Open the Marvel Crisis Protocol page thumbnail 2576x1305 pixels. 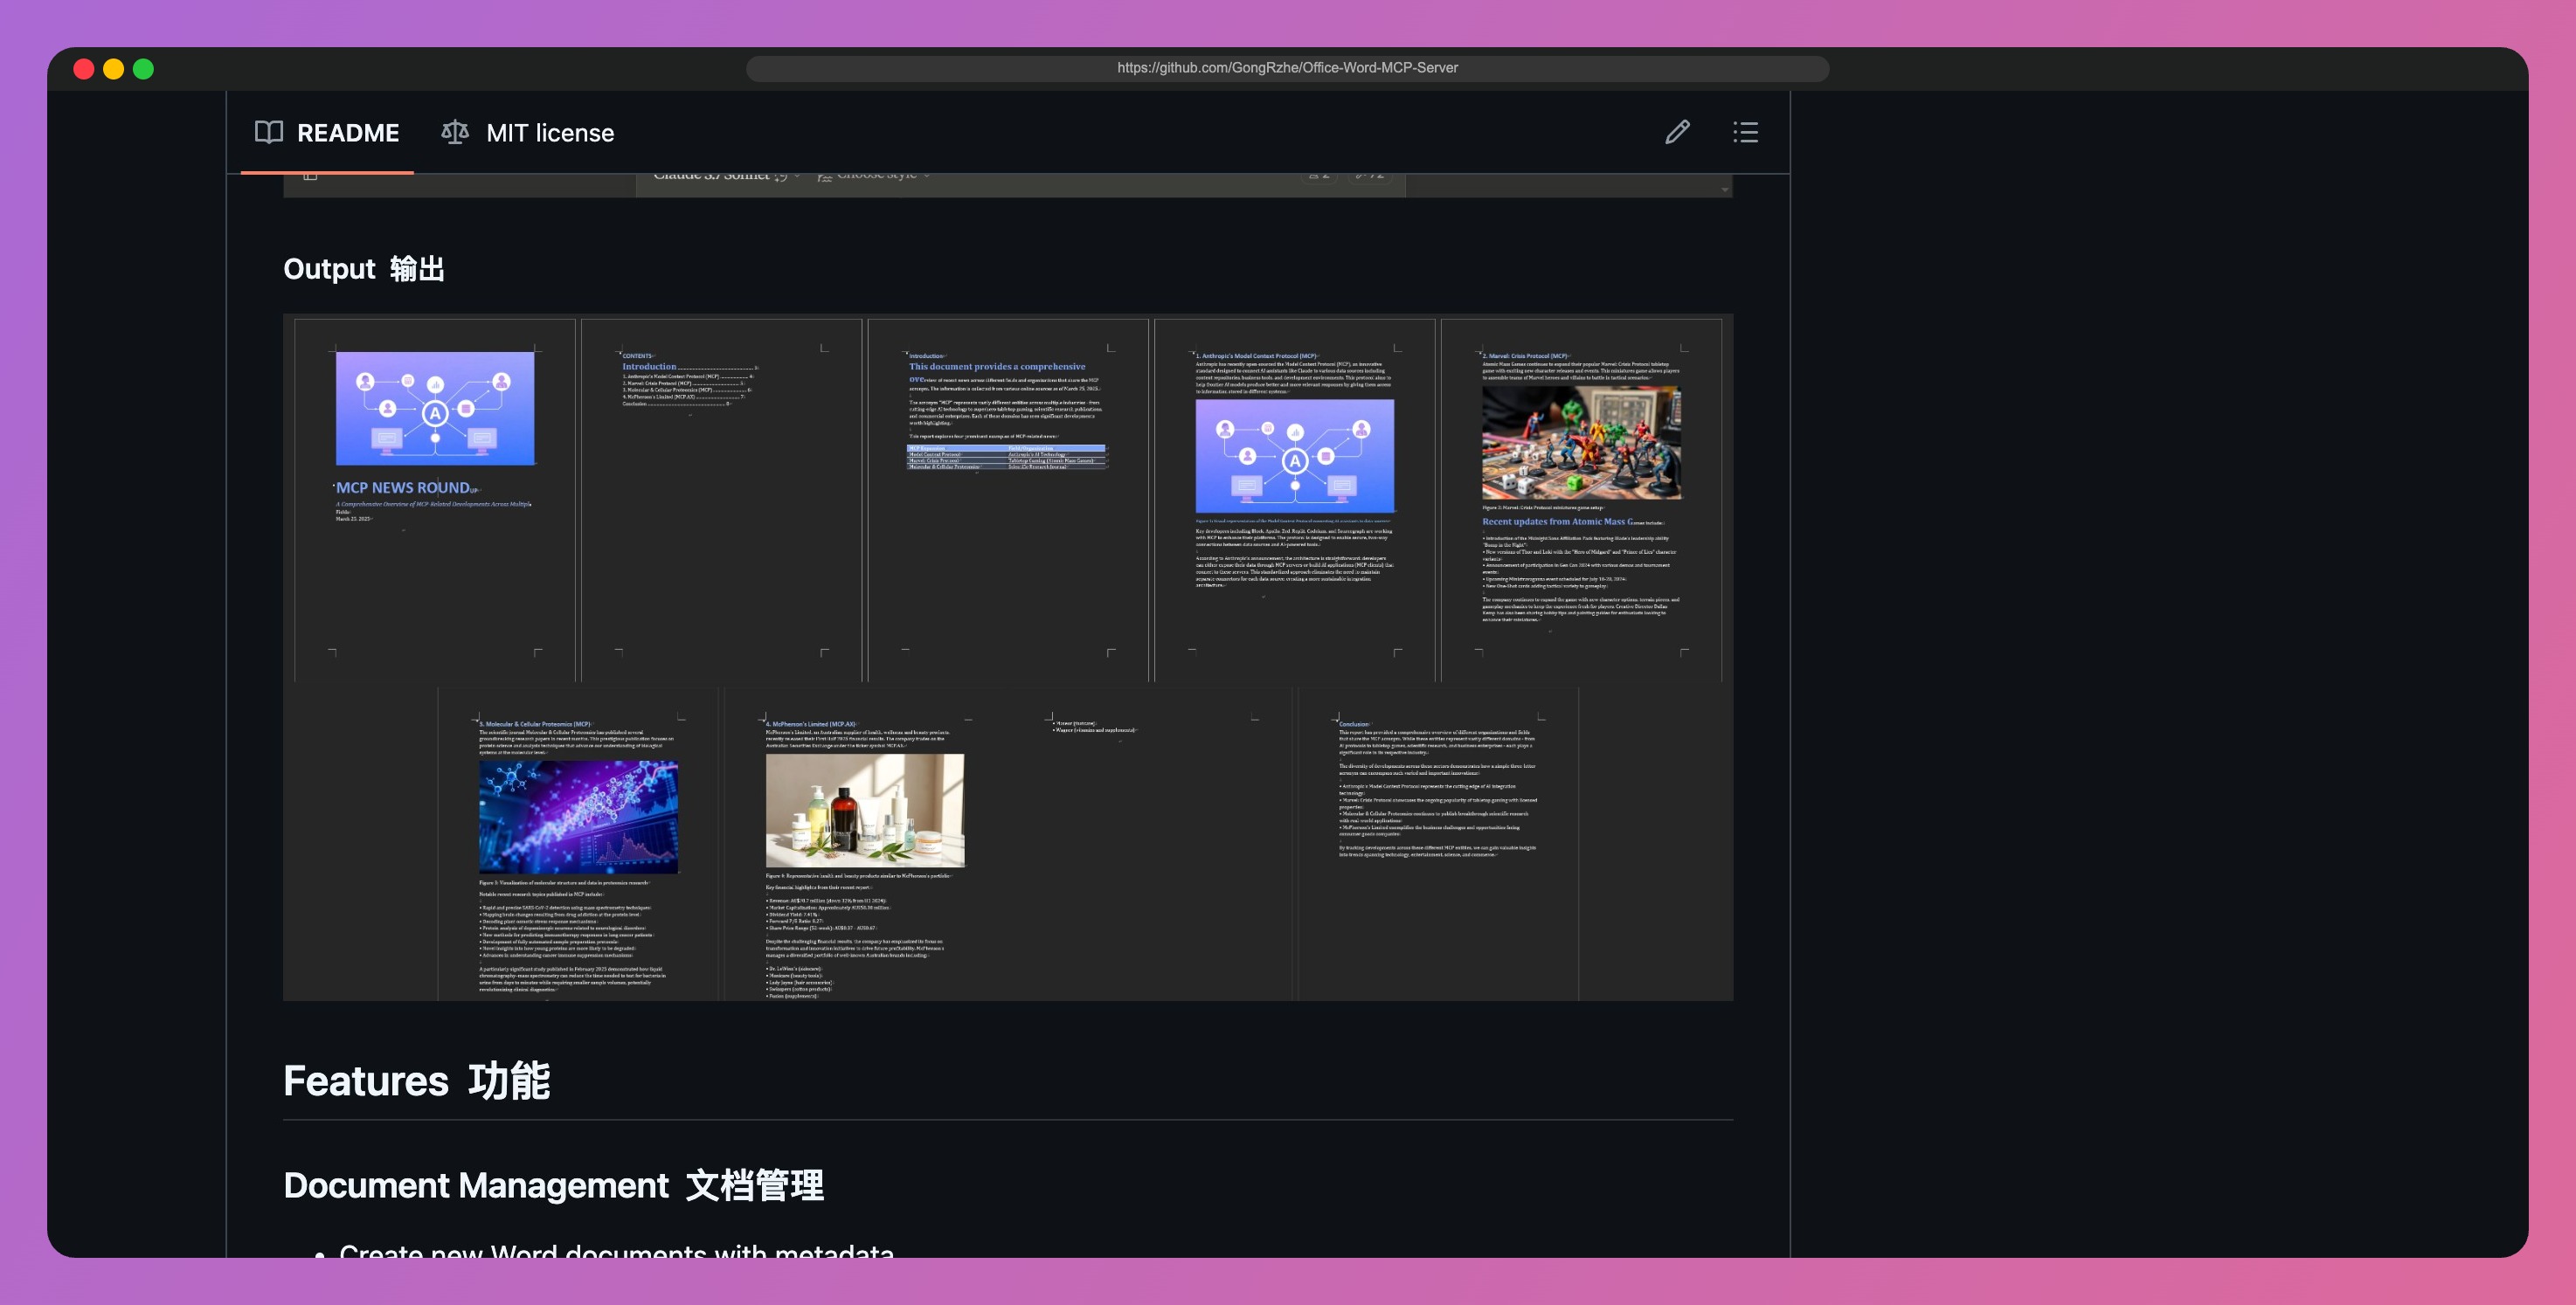1581,500
